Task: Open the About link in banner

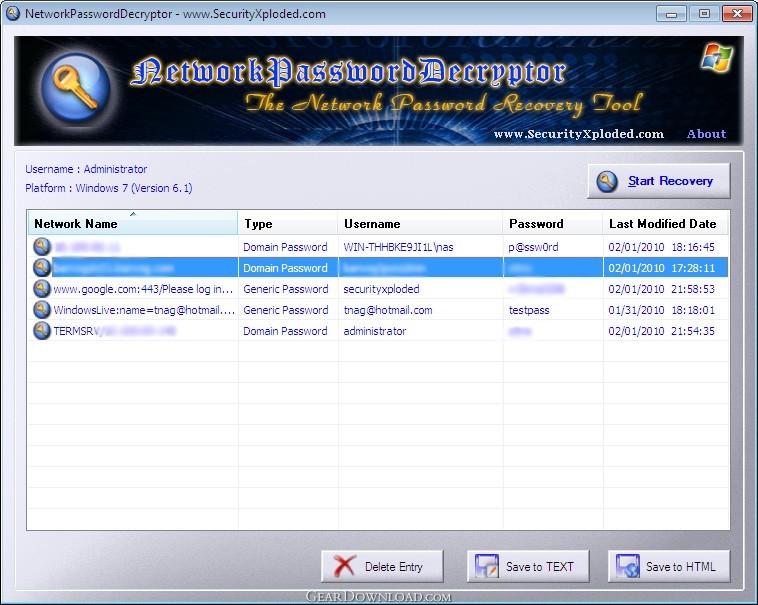Action: point(706,134)
